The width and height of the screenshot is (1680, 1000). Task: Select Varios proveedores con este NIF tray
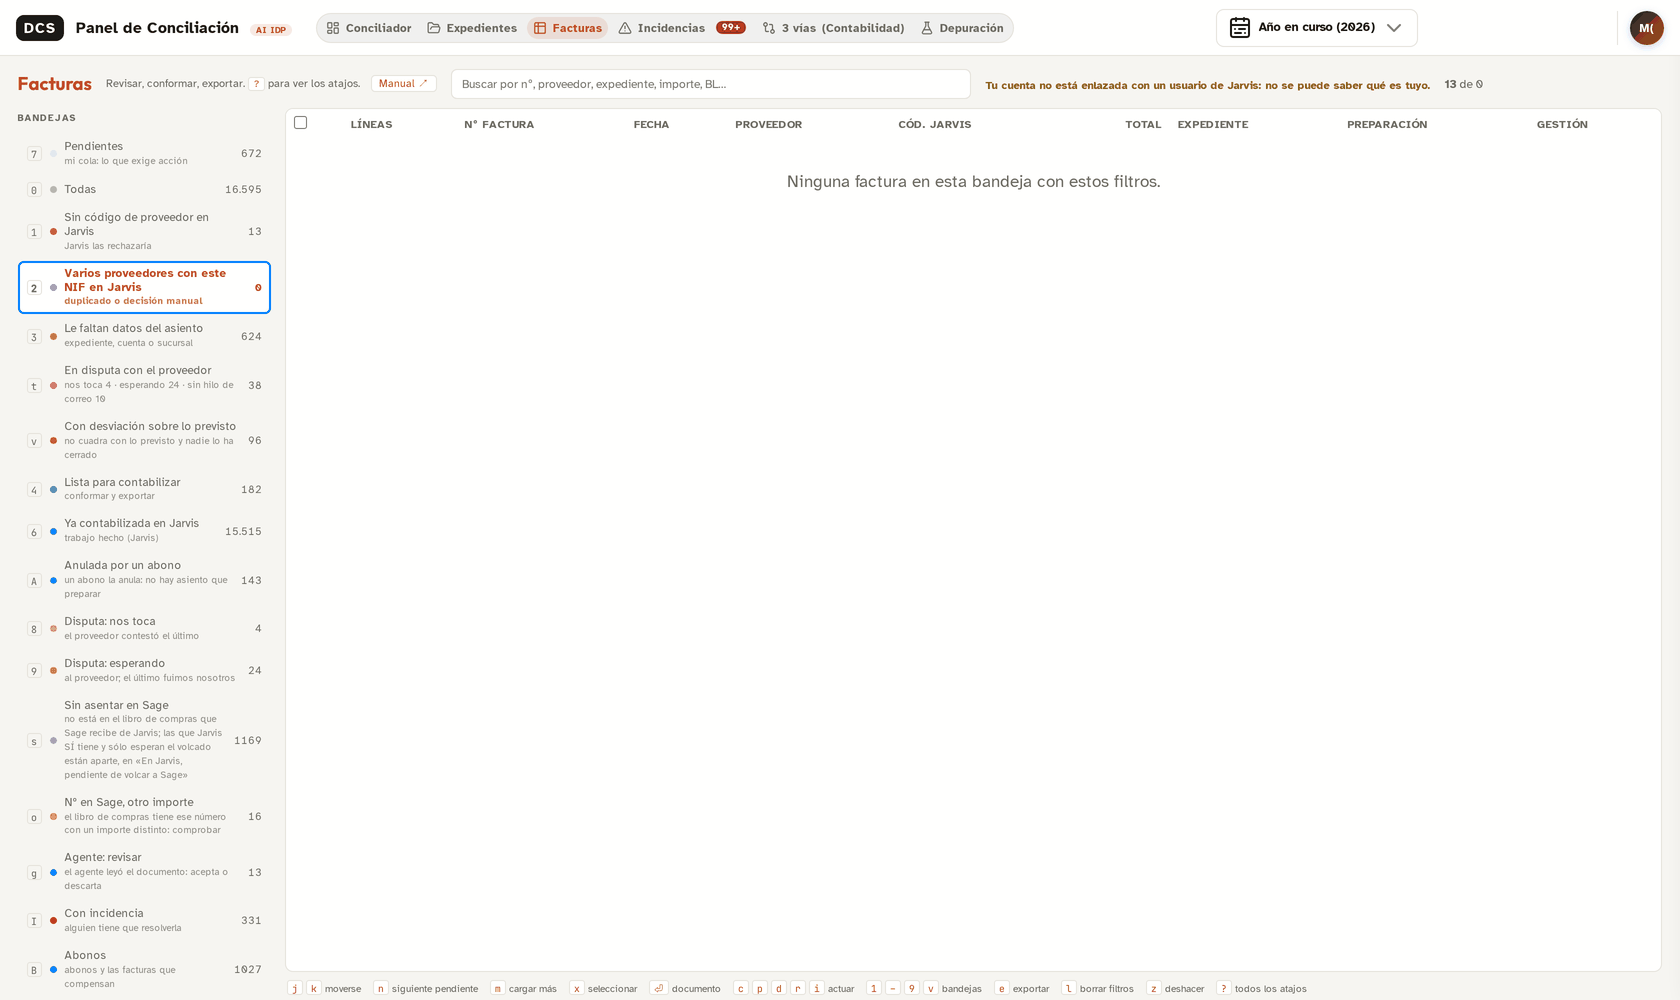point(144,287)
